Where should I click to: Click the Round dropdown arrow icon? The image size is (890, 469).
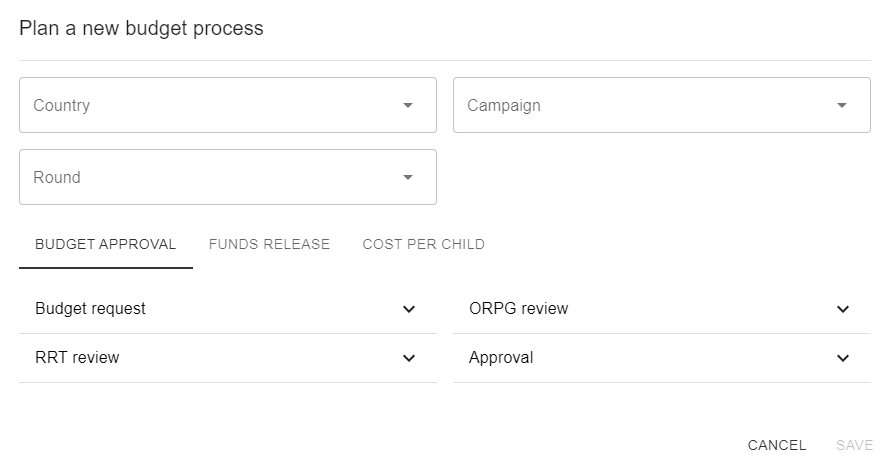[x=408, y=177]
